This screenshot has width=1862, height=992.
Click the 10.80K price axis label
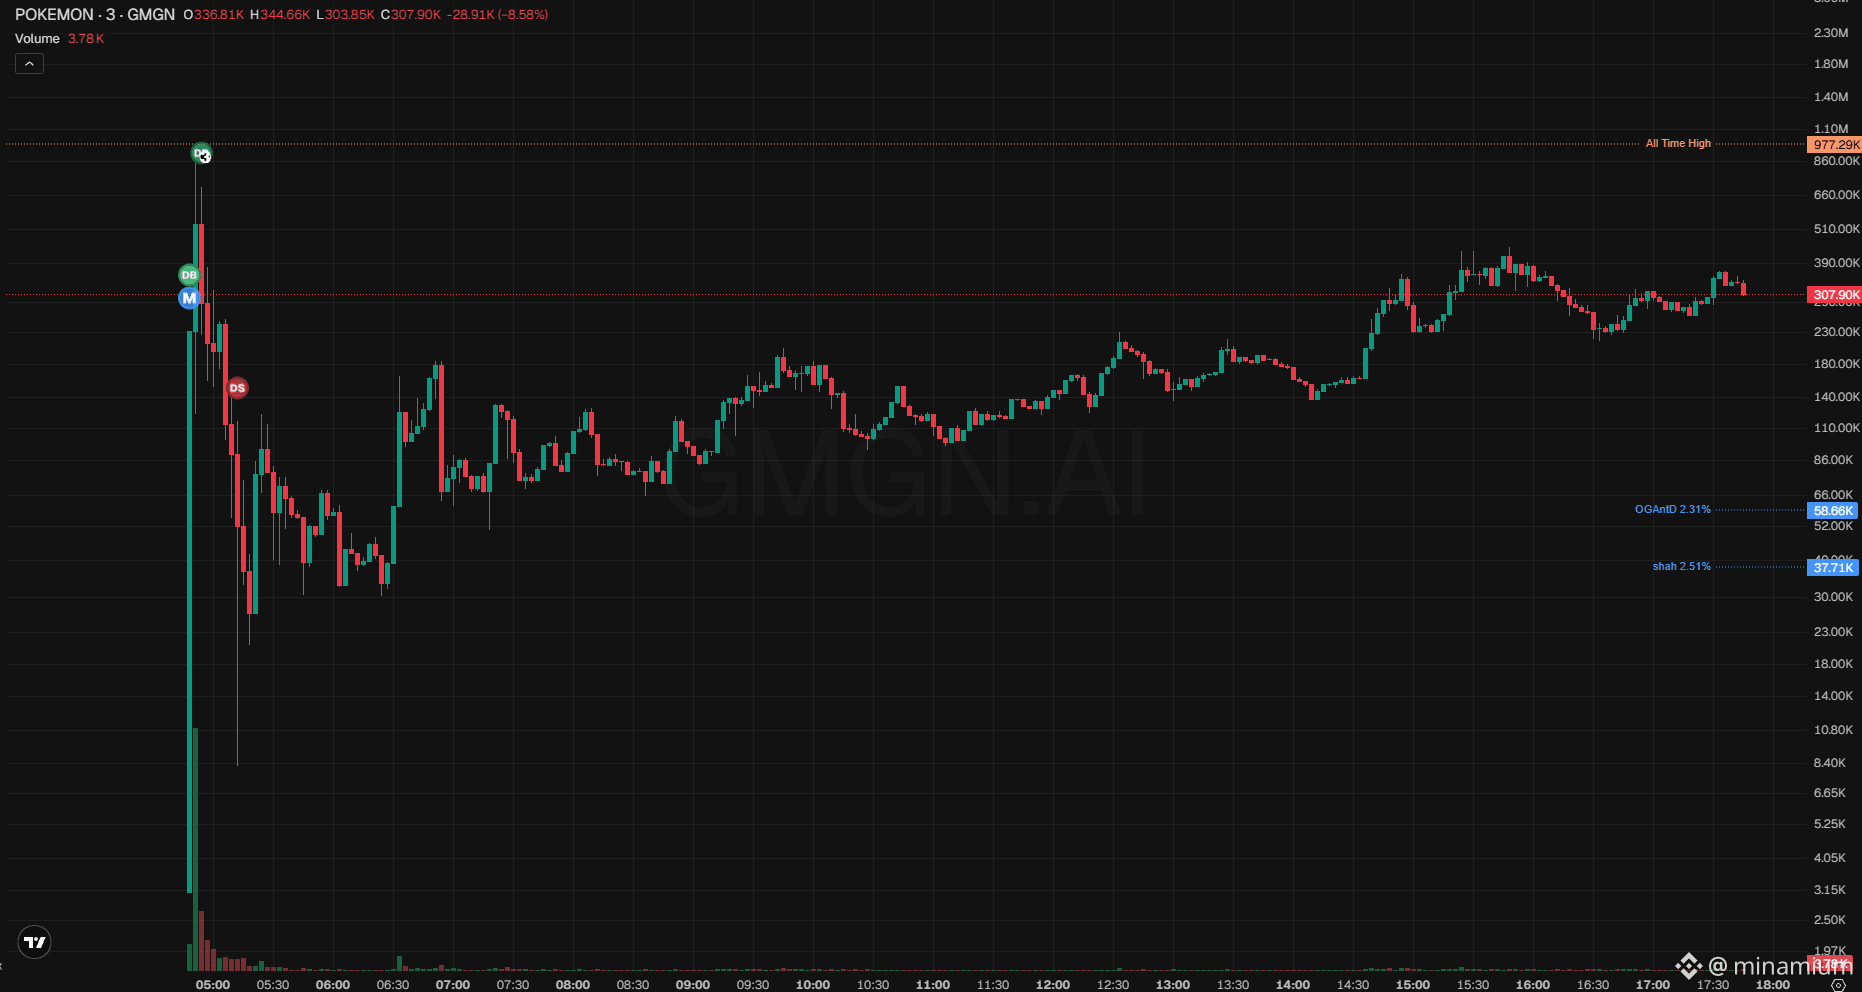point(1834,730)
